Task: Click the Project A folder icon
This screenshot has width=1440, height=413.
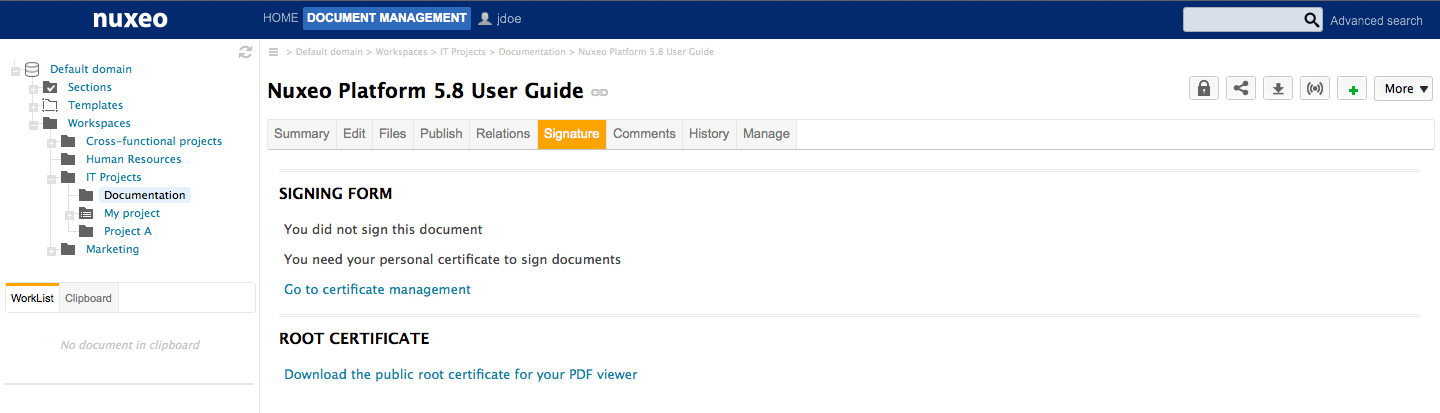Action: coord(86,231)
